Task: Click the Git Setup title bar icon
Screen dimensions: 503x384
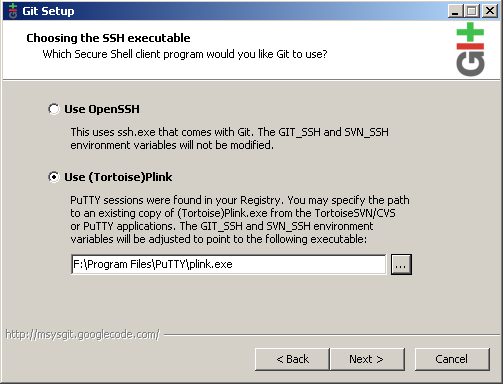Action: click(13, 11)
